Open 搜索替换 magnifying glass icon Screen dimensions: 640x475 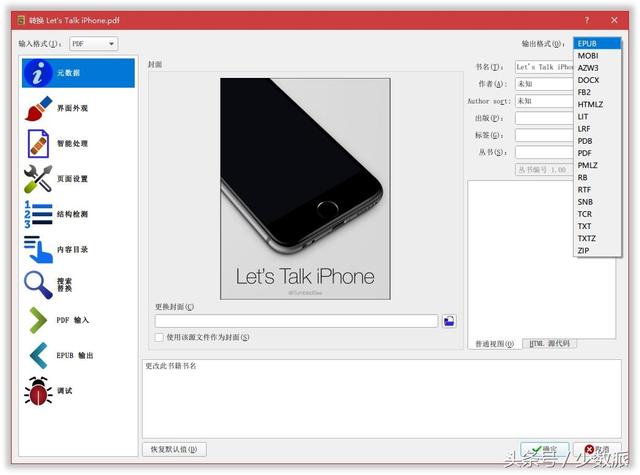point(38,285)
